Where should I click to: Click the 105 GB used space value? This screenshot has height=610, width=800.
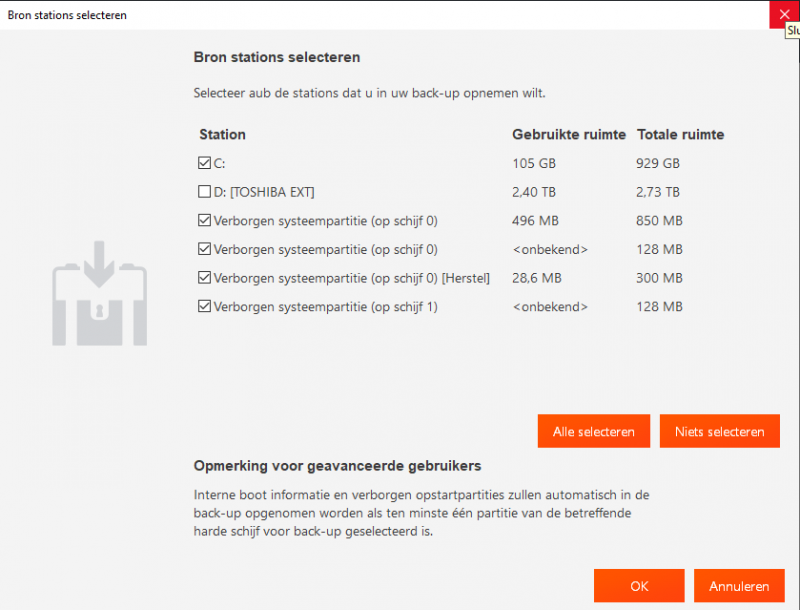coord(532,163)
